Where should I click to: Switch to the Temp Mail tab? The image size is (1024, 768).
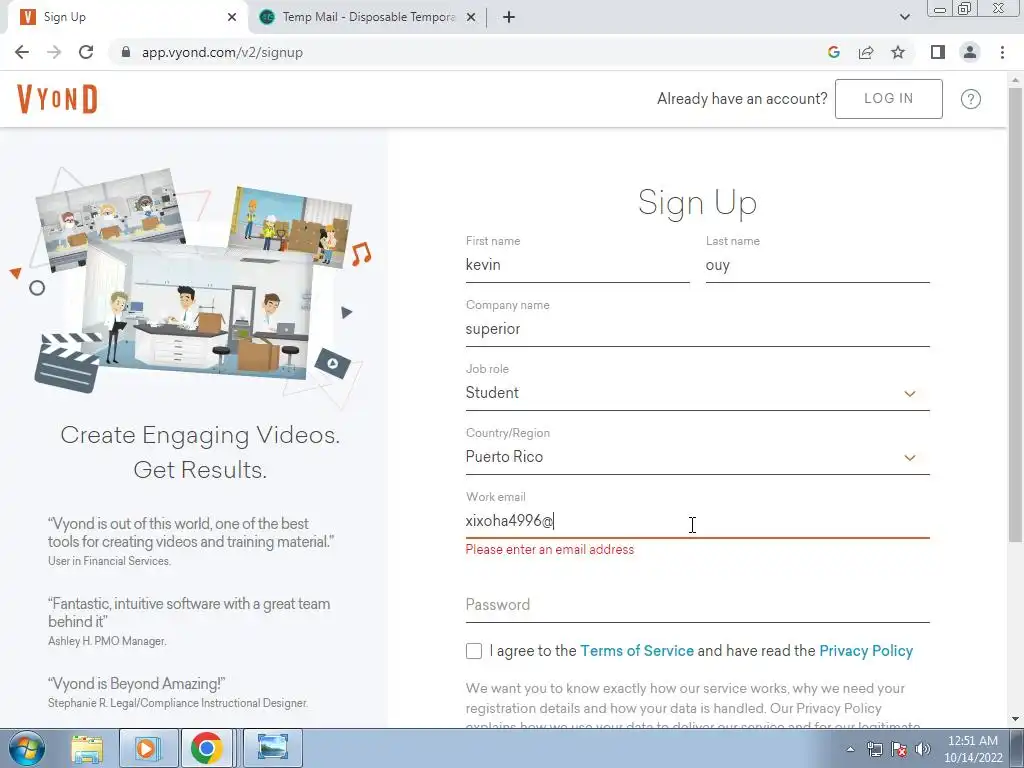tap(369, 17)
